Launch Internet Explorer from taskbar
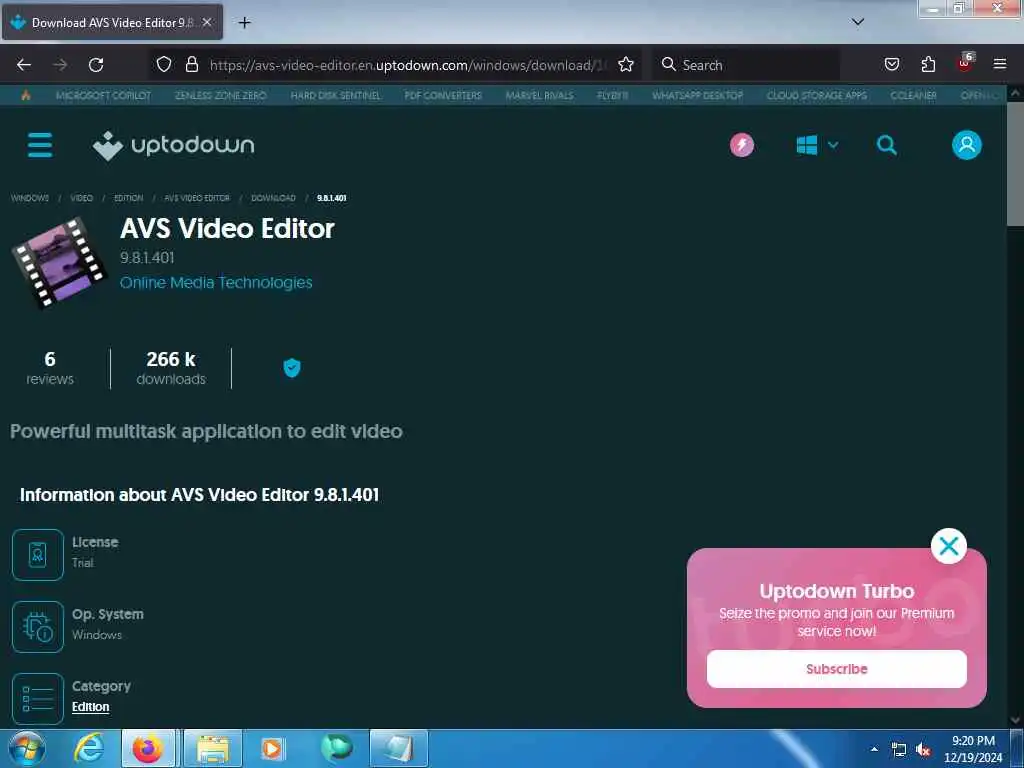Viewport: 1024px width, 768px height. pos(89,748)
